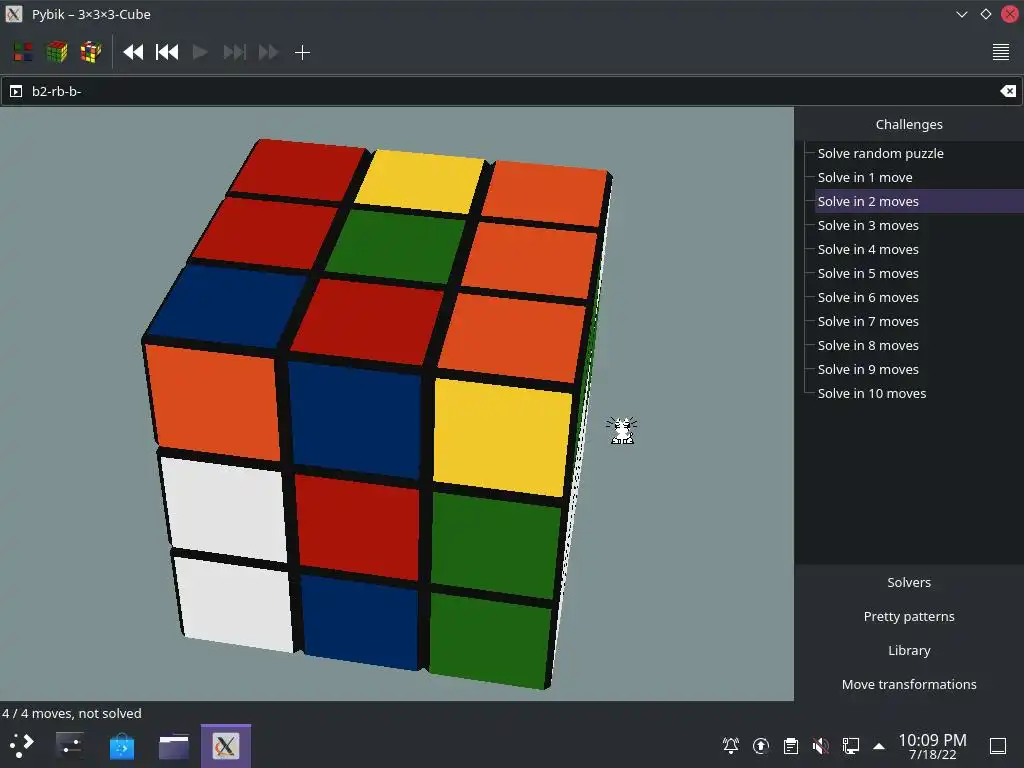The width and height of the screenshot is (1024, 768).
Task: Open the Library section
Action: [909, 650]
